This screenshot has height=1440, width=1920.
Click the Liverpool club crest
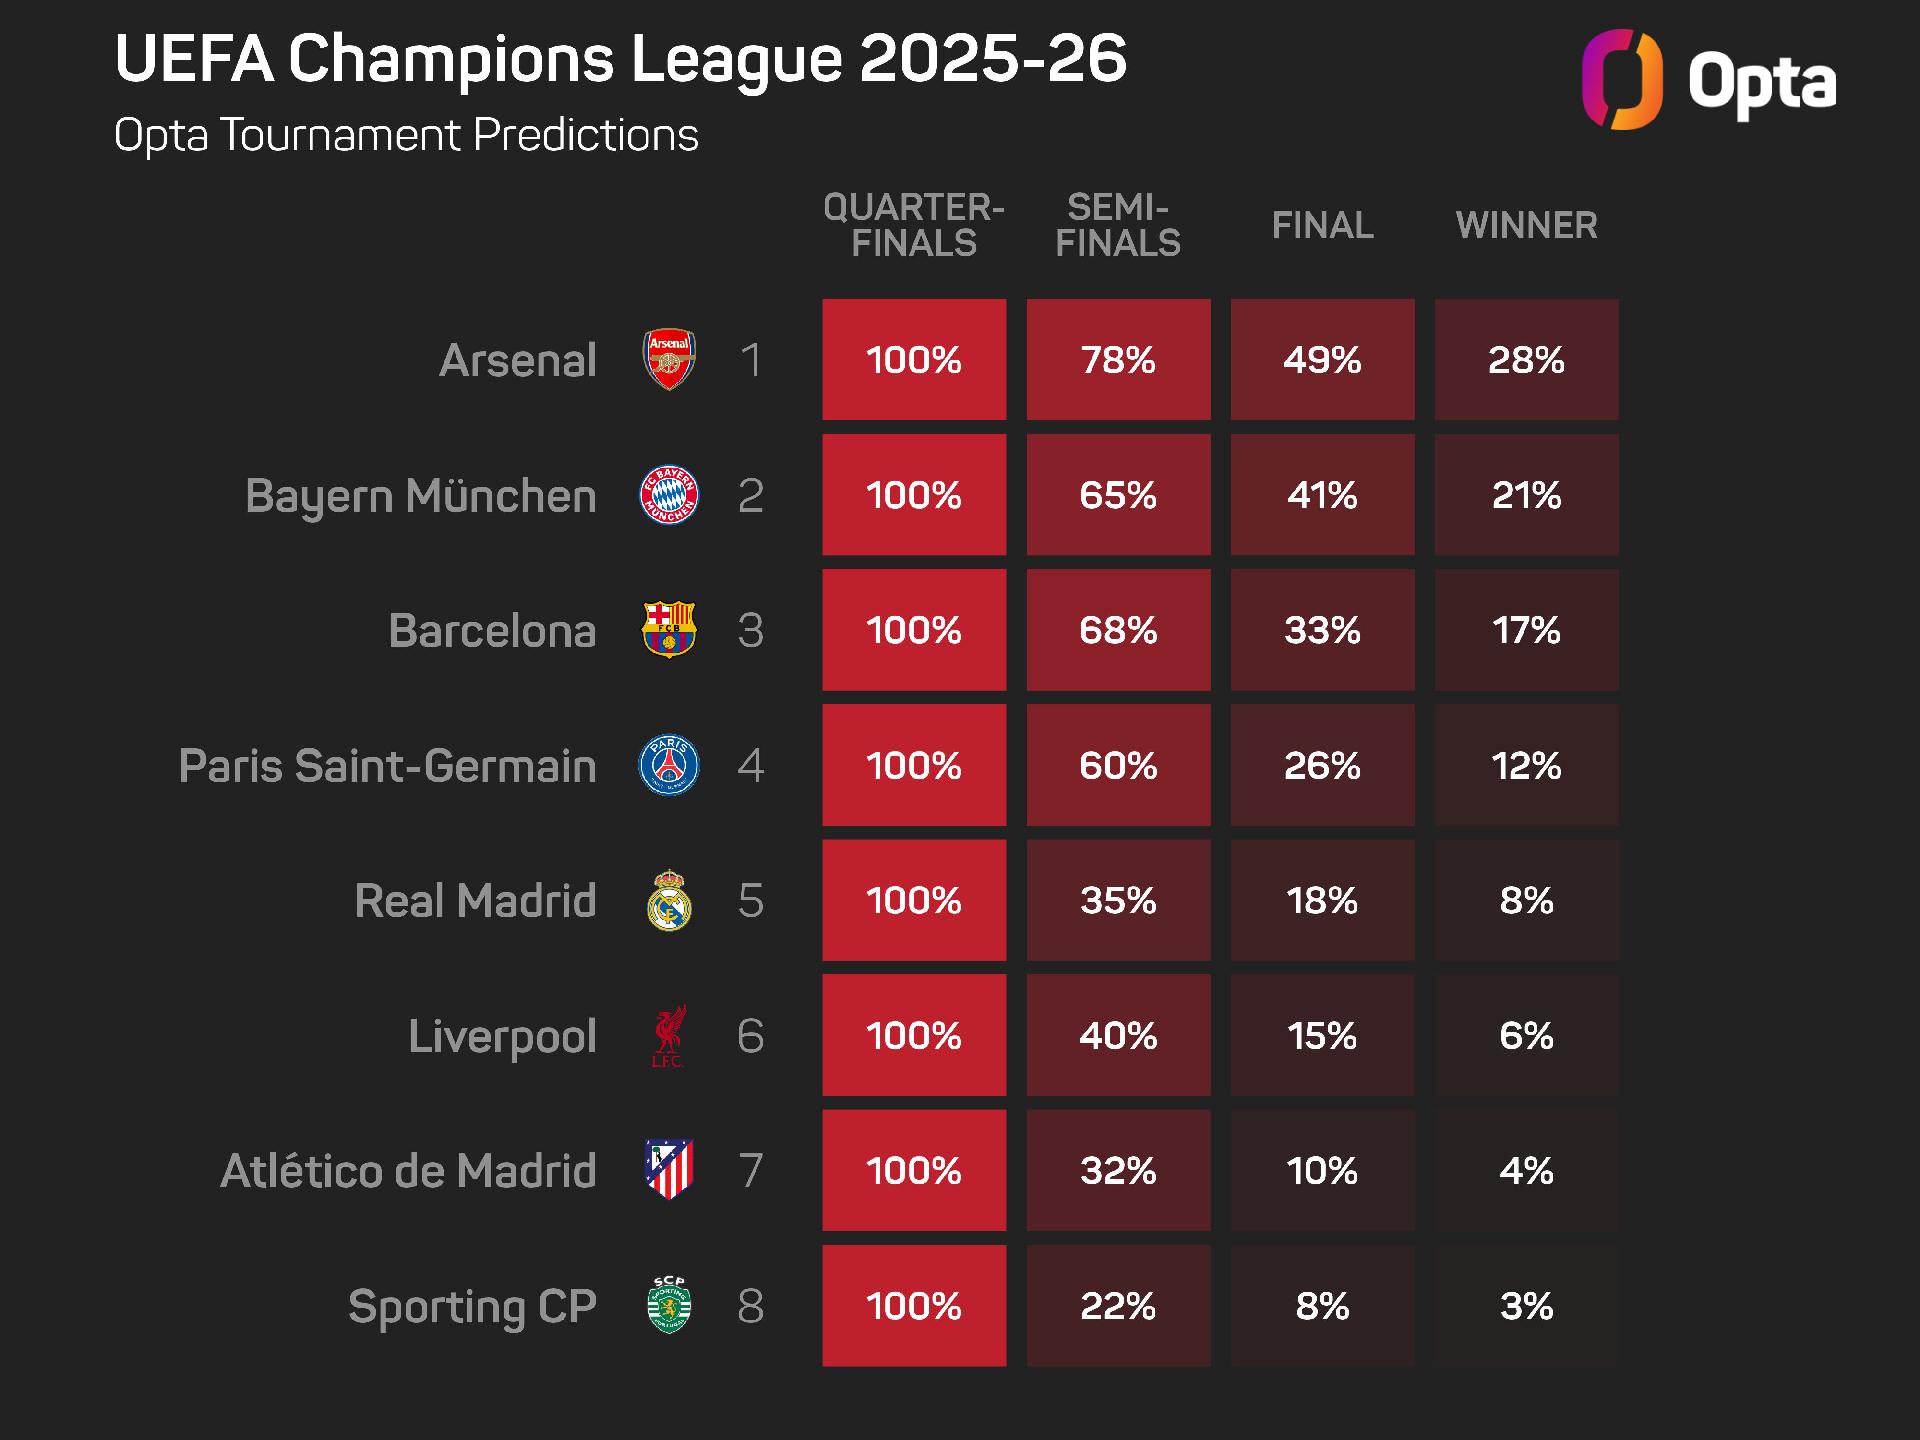pos(669,1036)
